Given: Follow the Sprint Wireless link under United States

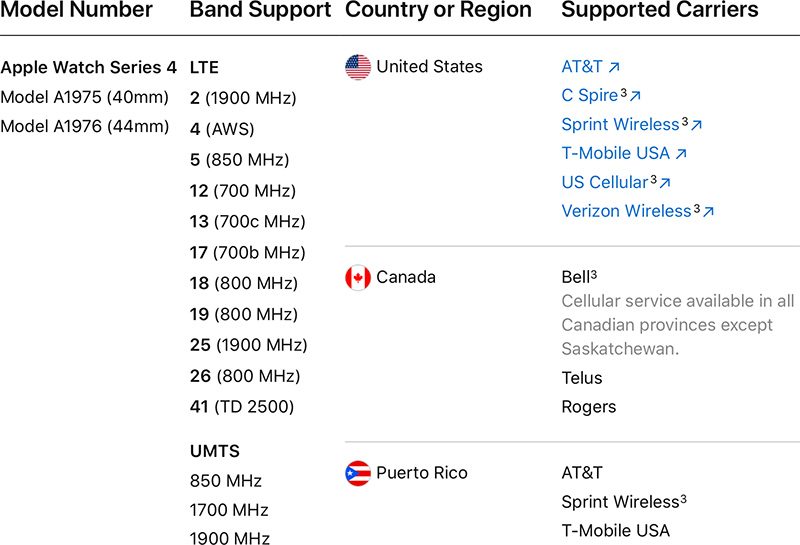Looking at the screenshot, I should (x=620, y=125).
